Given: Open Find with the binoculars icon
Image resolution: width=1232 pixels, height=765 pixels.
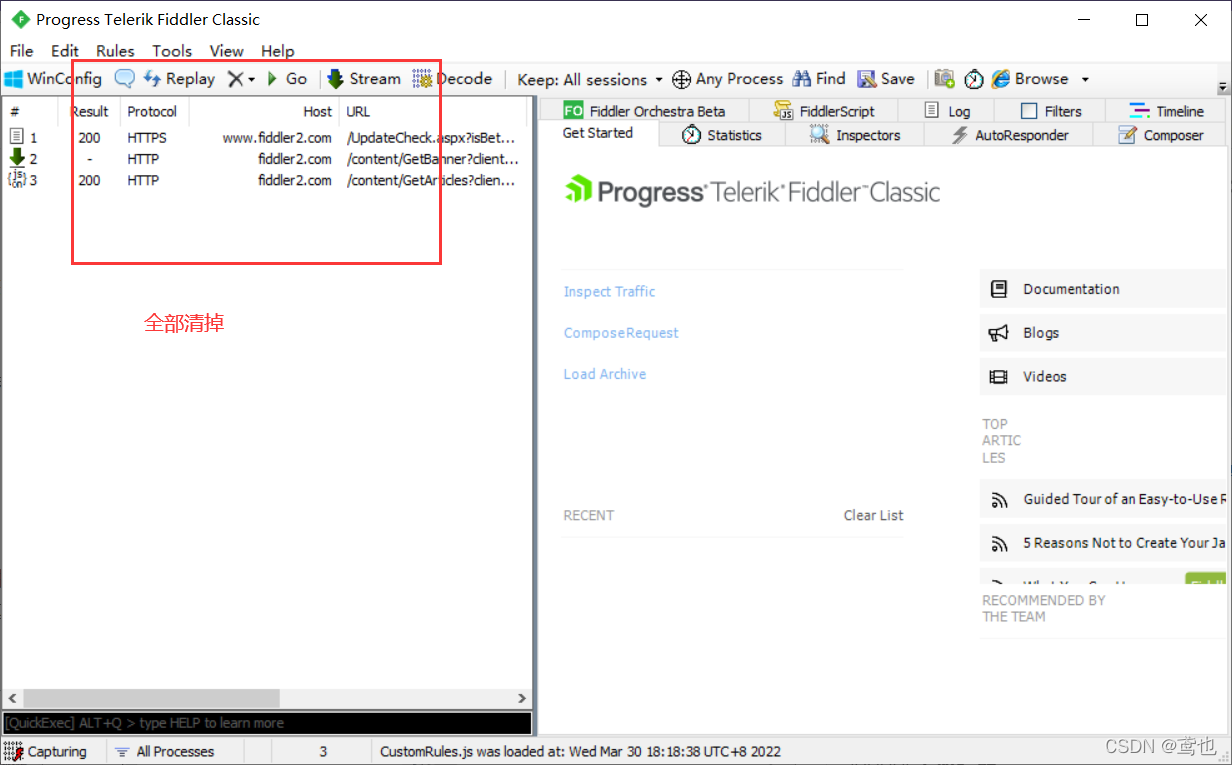Looking at the screenshot, I should [819, 79].
